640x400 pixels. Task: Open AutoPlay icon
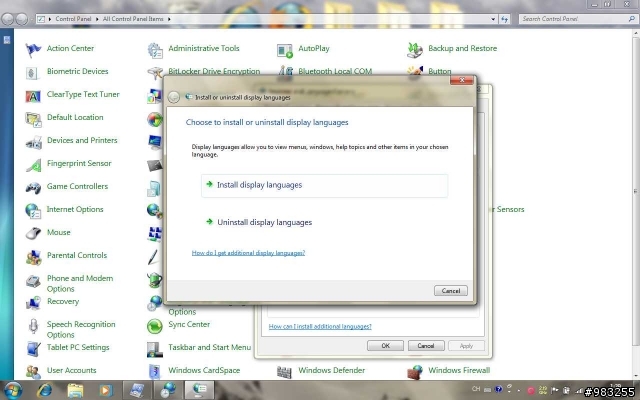pos(284,51)
